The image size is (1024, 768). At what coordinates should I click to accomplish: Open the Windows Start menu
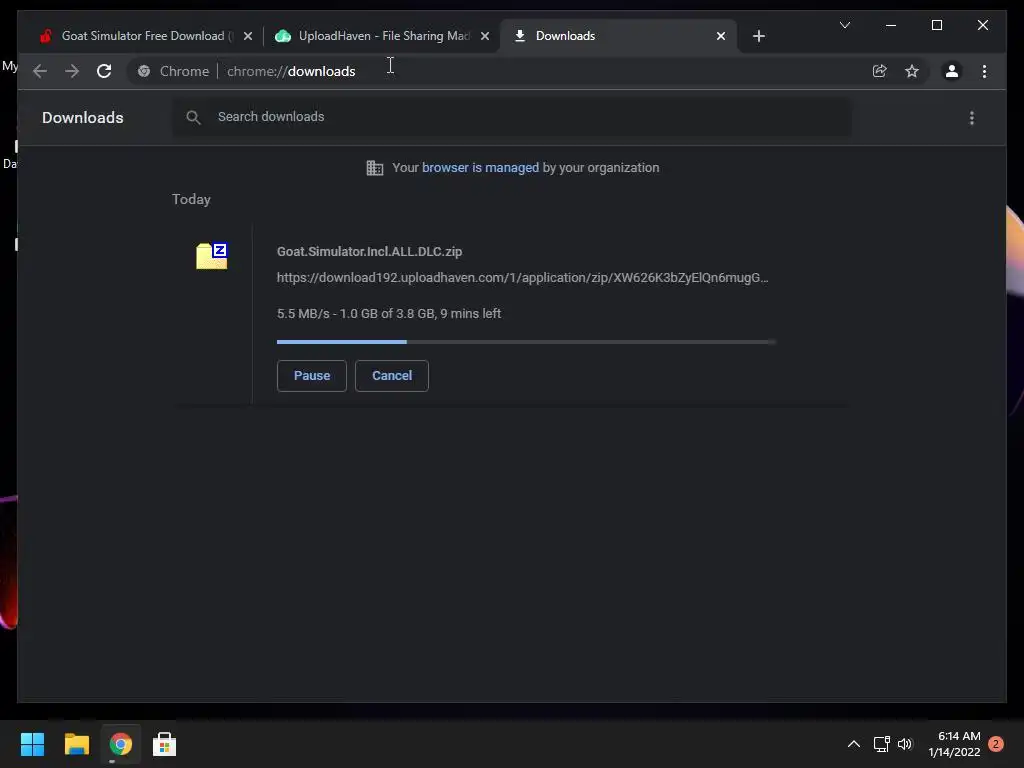point(32,744)
